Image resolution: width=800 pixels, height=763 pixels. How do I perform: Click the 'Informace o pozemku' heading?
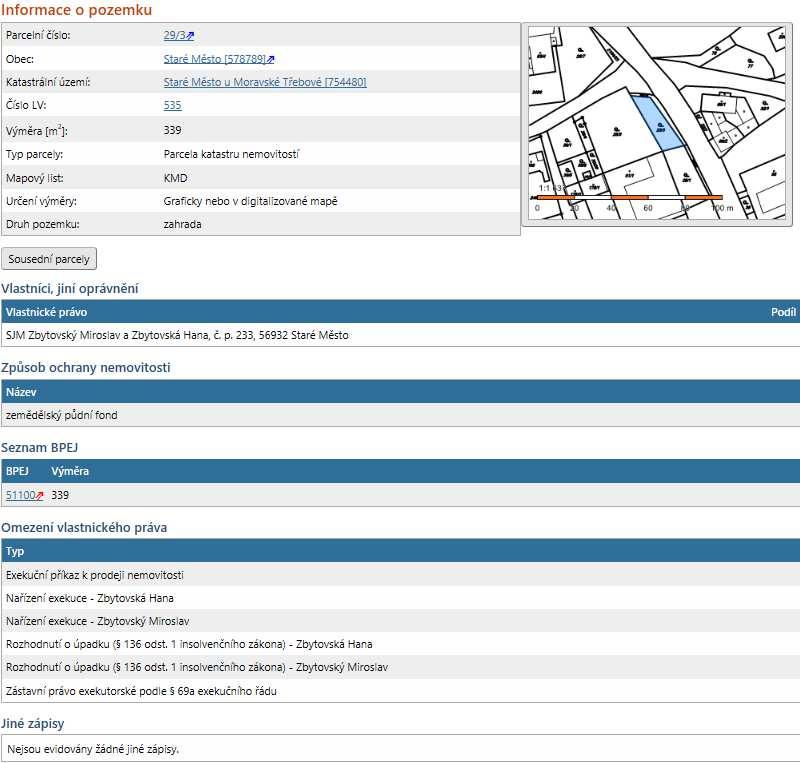coord(77,10)
